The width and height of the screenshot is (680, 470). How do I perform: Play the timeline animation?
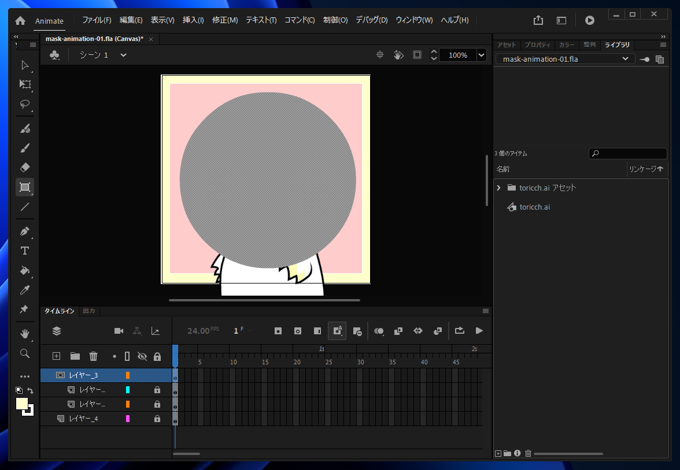(479, 331)
